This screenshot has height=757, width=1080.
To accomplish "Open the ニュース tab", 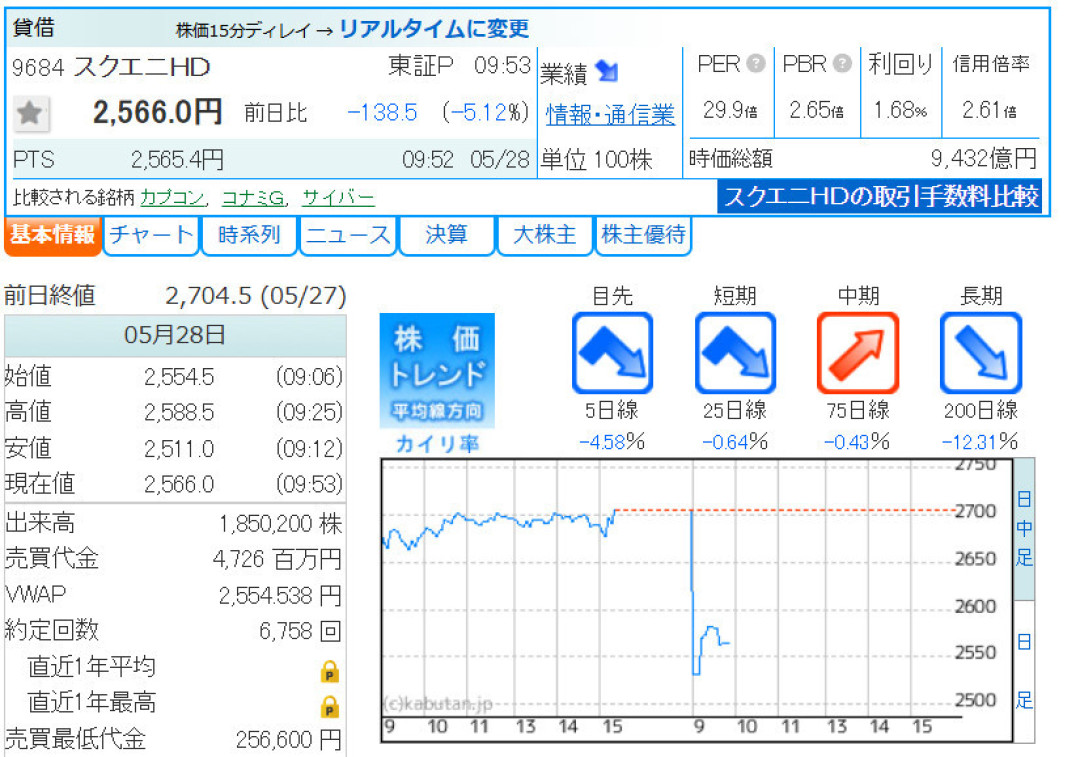I will pyautogui.click(x=348, y=236).
